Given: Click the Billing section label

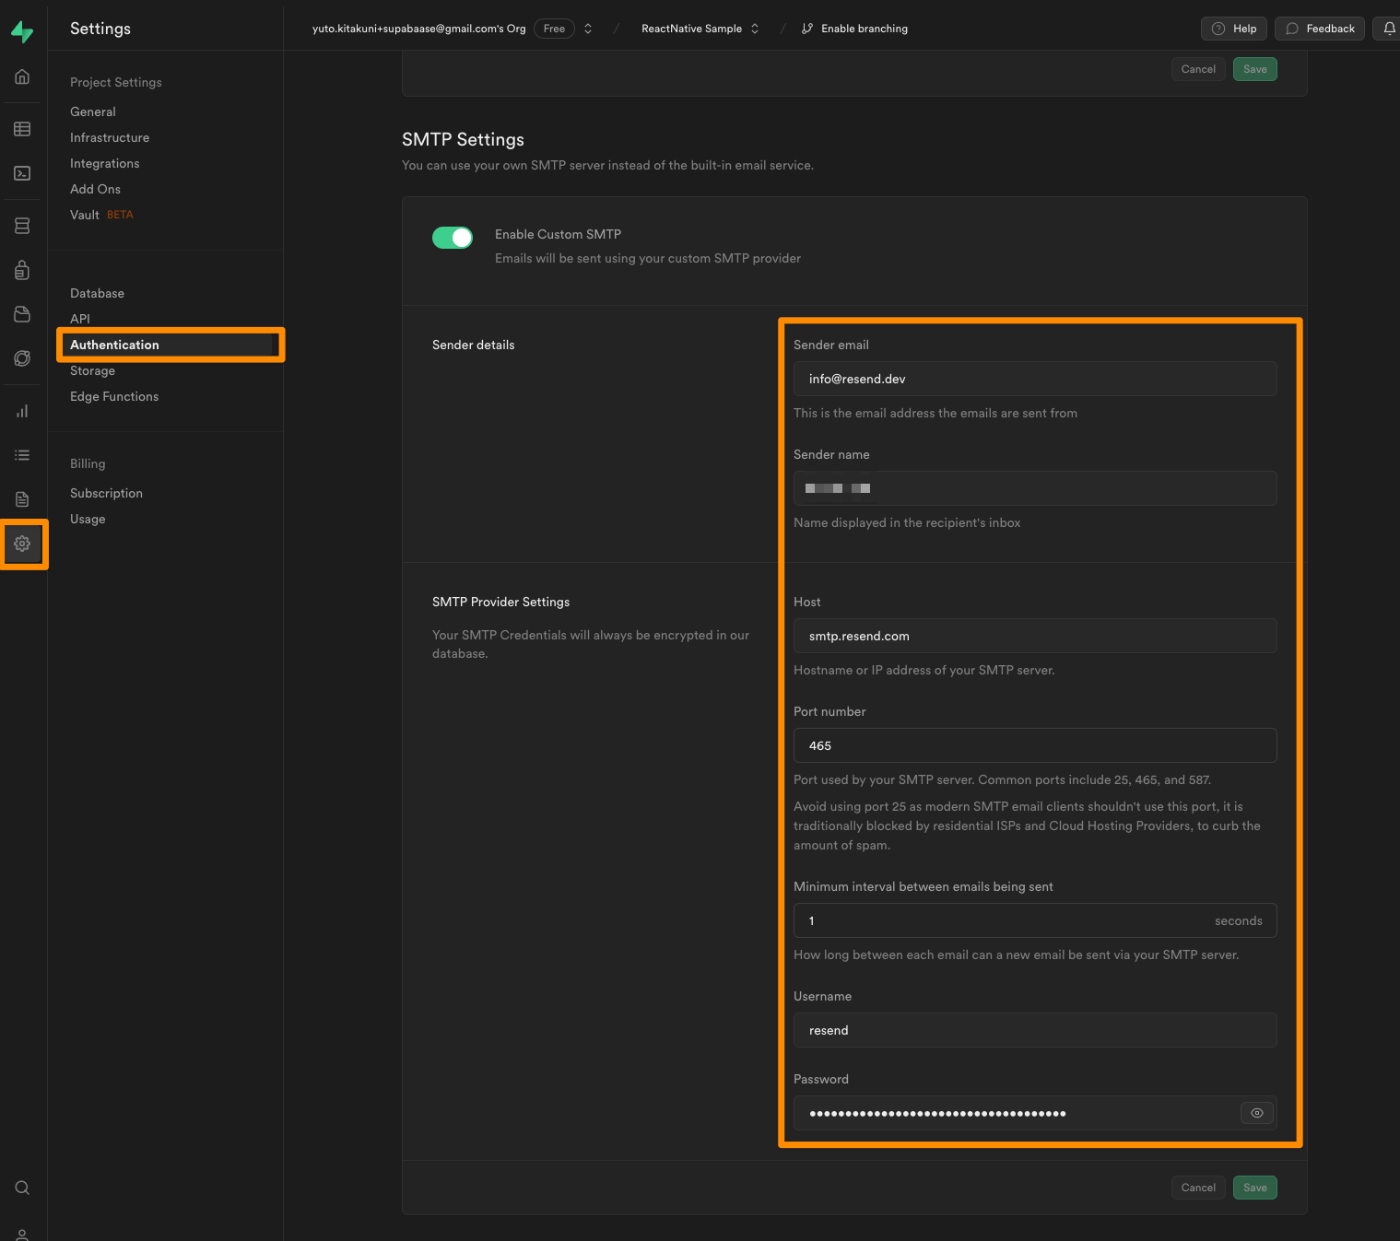Looking at the screenshot, I should tap(87, 464).
